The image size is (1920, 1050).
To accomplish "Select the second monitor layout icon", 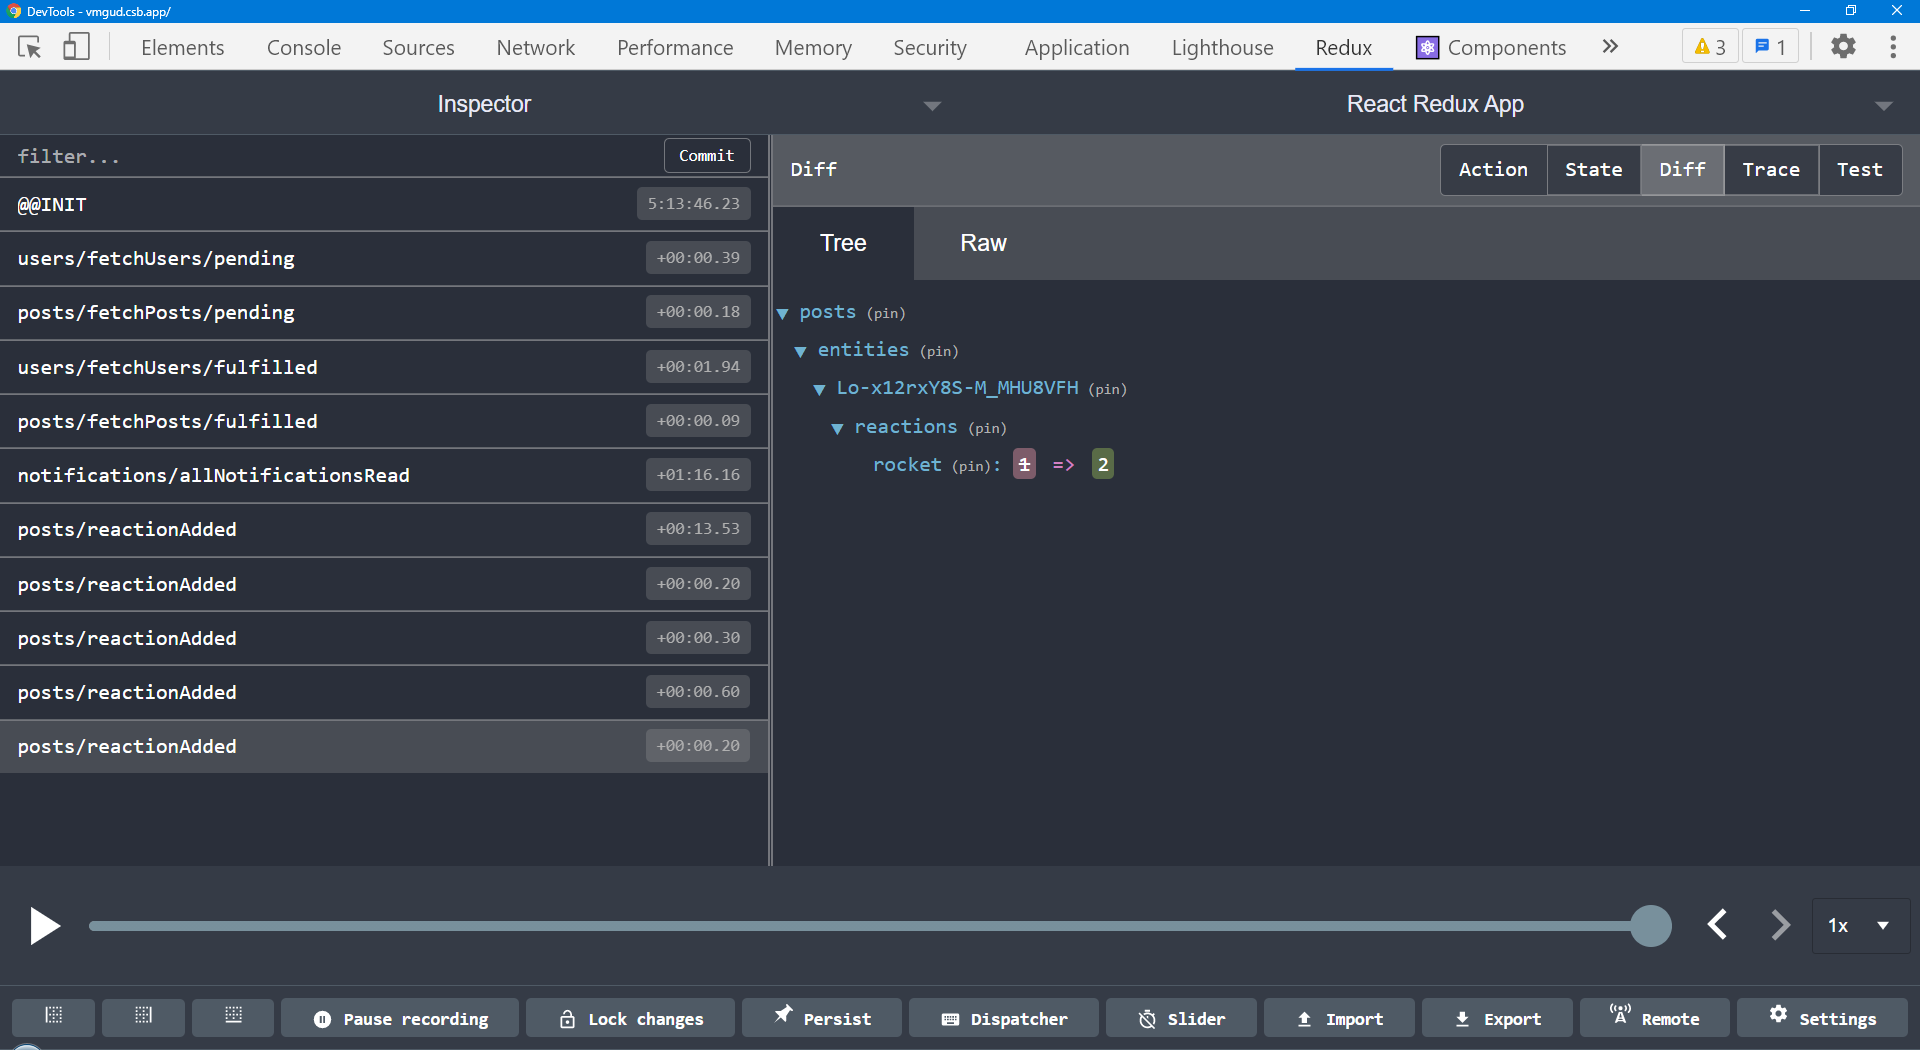I will click(144, 1016).
